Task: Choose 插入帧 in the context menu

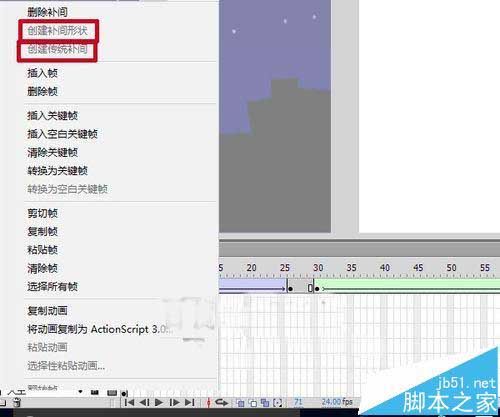Action: (x=42, y=73)
